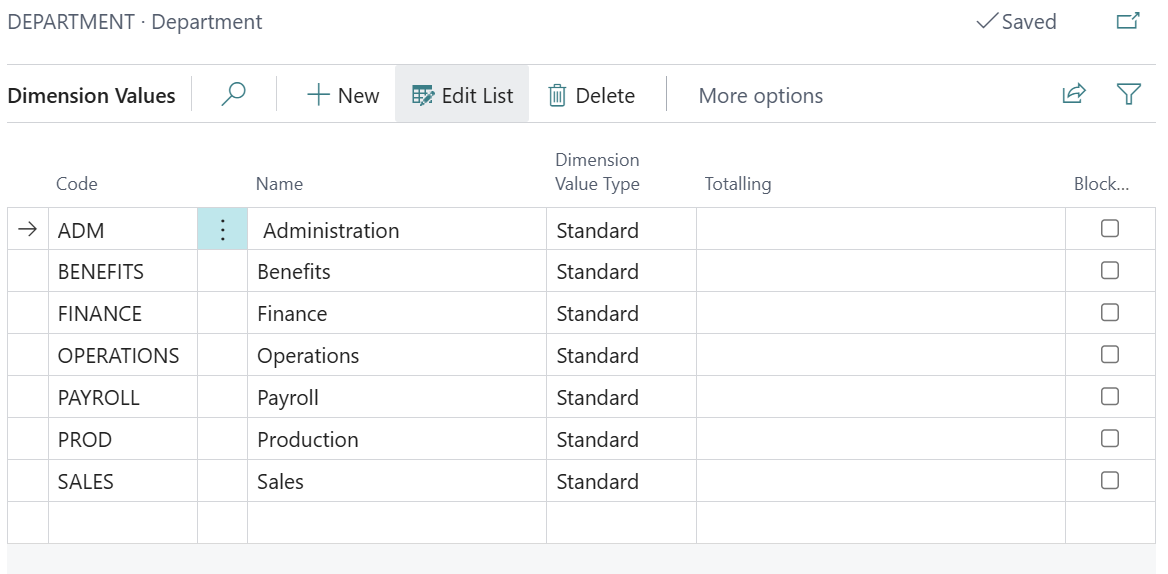Image resolution: width=1168 pixels, height=574 pixels.
Task: Check Blocked for PAYROLL row
Action: coord(1110,395)
